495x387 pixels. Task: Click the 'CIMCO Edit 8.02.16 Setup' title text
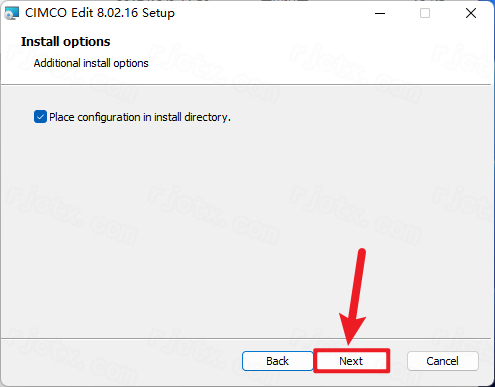click(100, 13)
